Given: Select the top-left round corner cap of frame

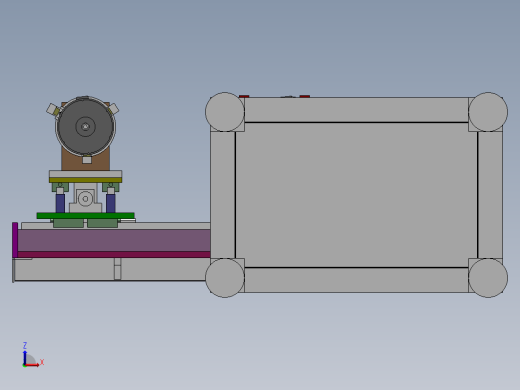Looking at the screenshot, I should [225, 112].
